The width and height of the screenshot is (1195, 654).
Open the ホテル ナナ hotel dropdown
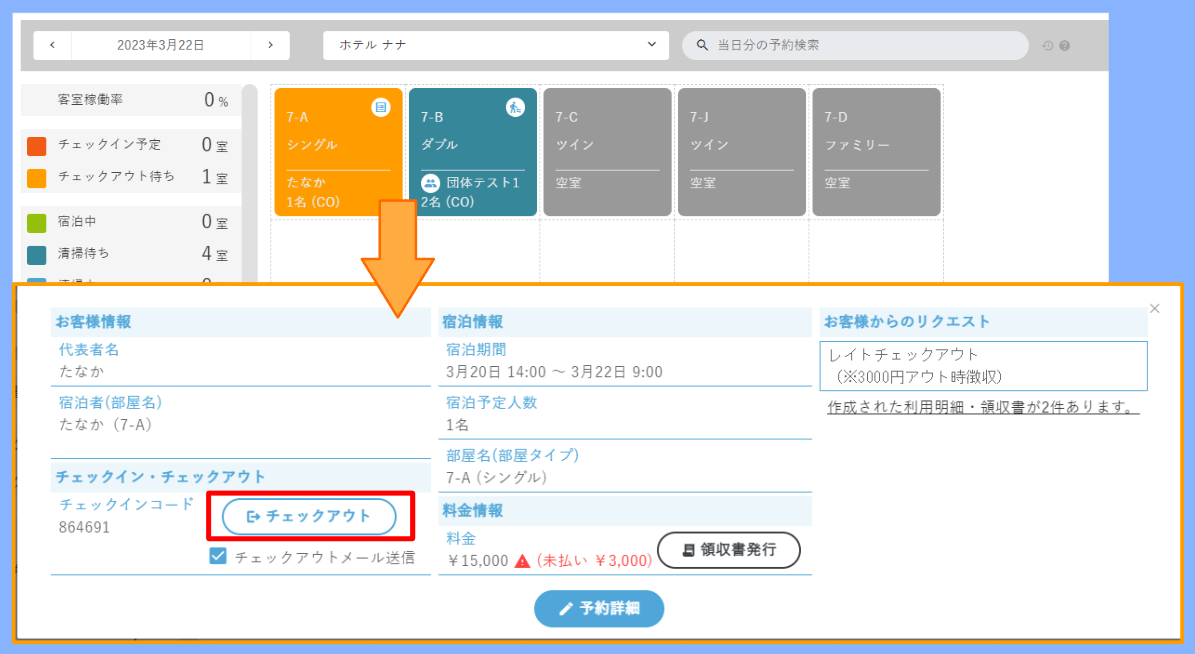(496, 45)
